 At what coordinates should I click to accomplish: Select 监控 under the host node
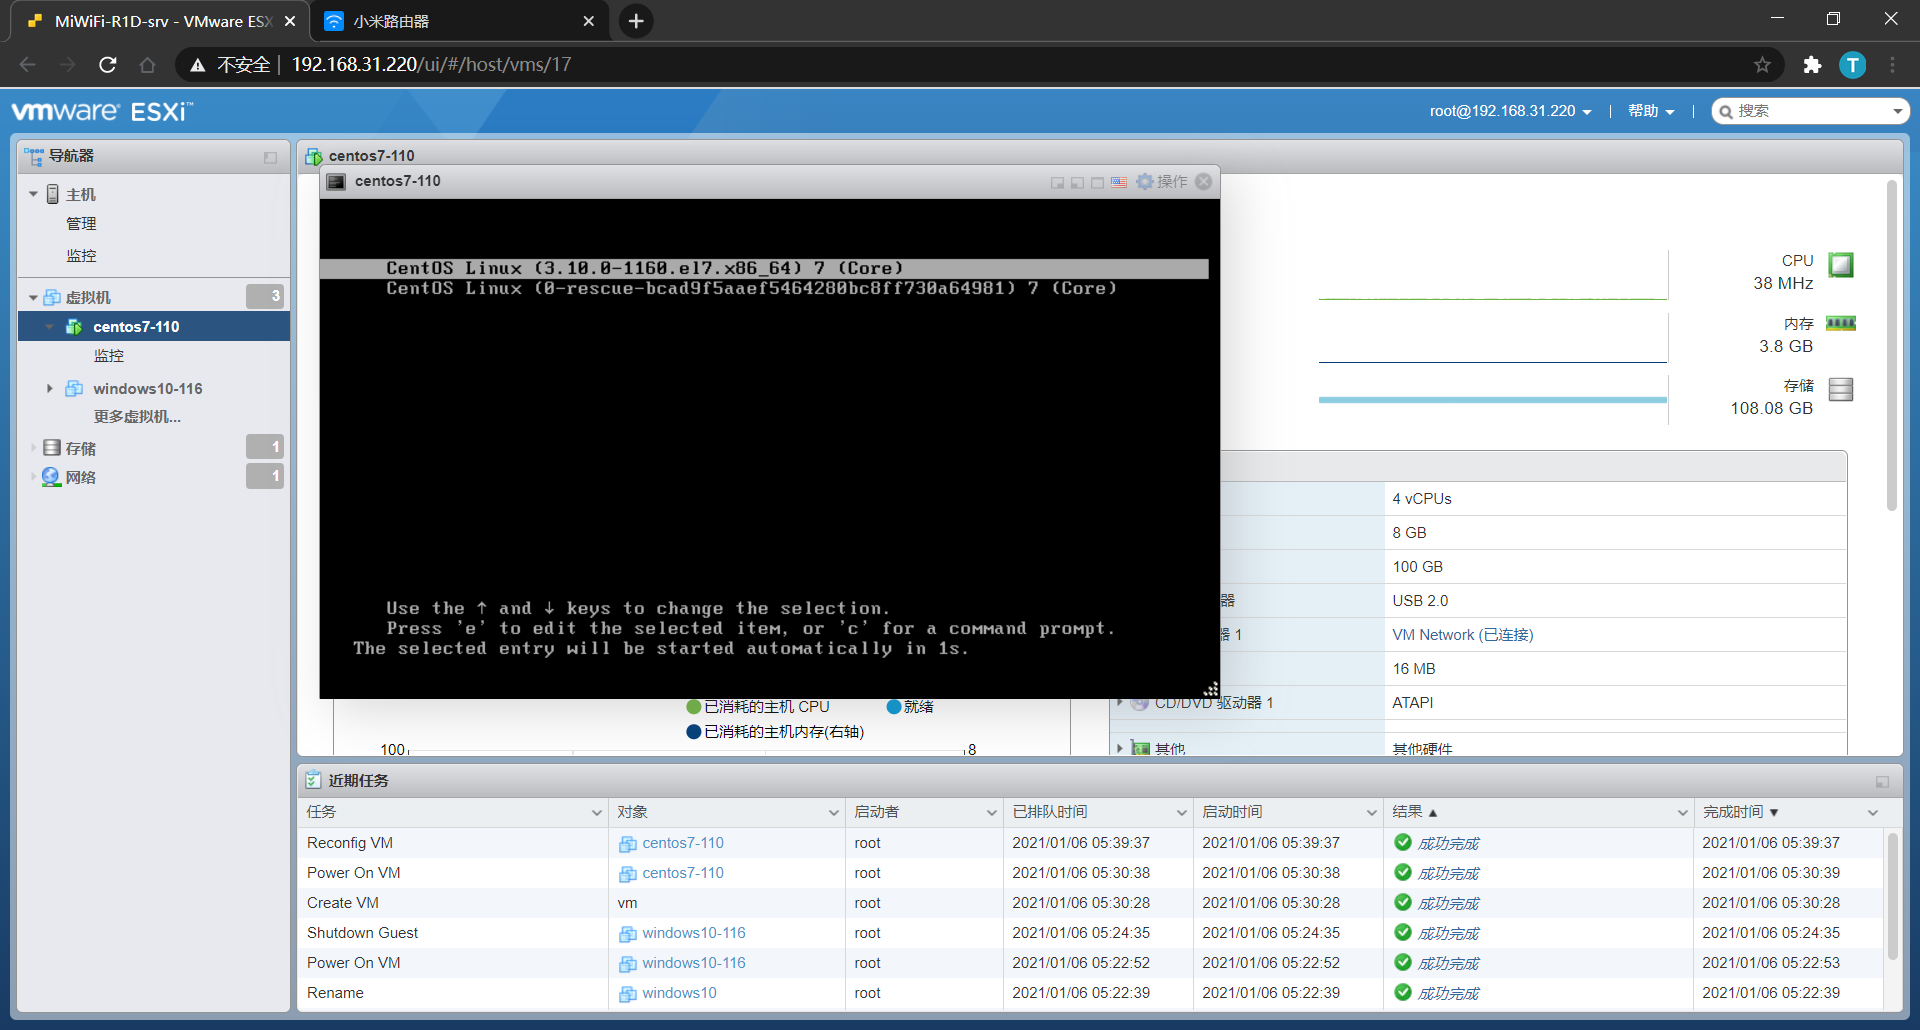click(81, 256)
